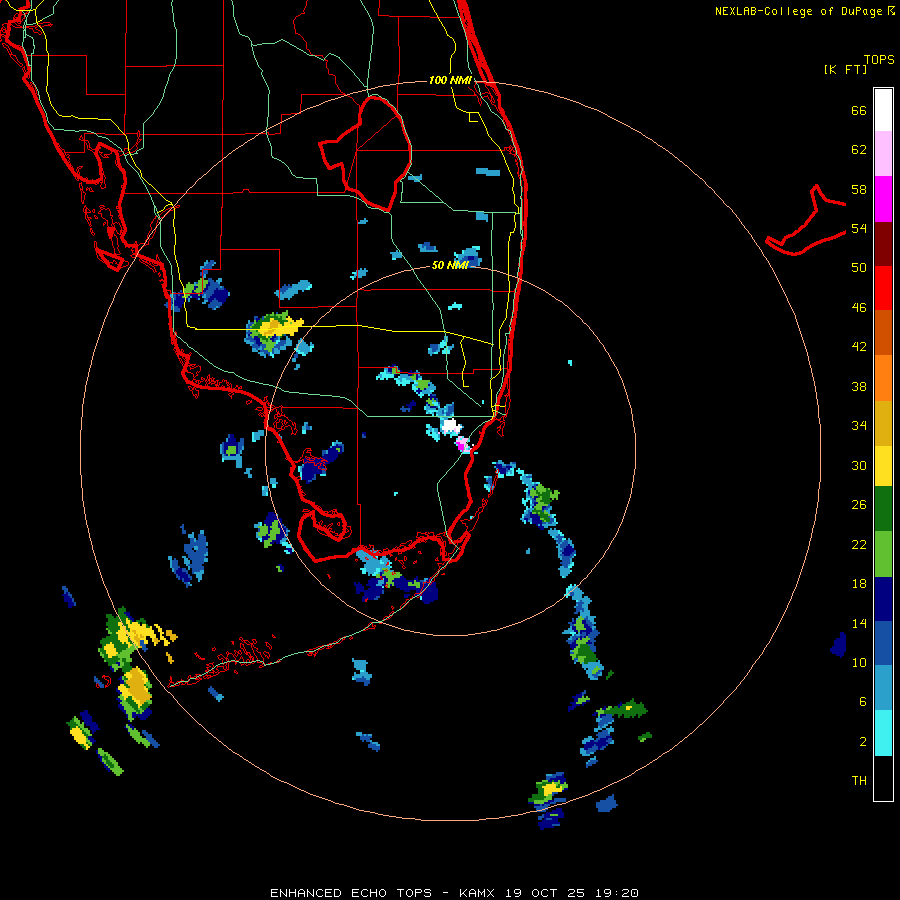Screen dimensions: 900x900
Task: Click the 'ENHANCED ECHO TOPS' product title
Action: point(350,893)
